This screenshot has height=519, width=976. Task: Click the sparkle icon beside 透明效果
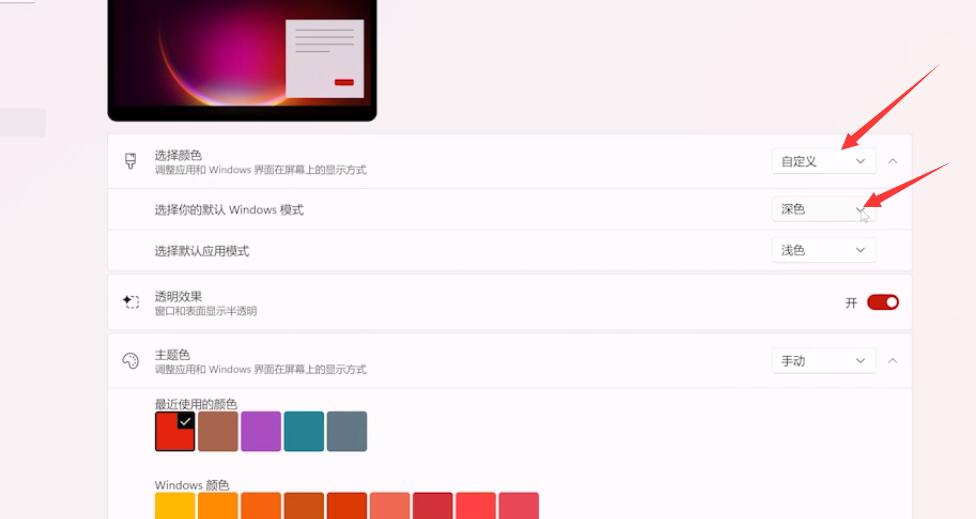[x=131, y=302]
